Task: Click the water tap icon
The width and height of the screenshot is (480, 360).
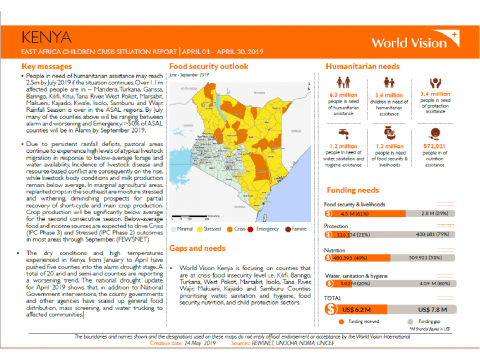Action: [344, 134]
